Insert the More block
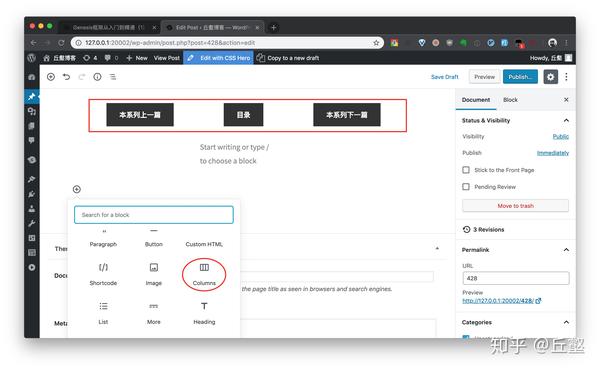Image resolution: width=600 pixels, height=370 pixels. pos(153,313)
